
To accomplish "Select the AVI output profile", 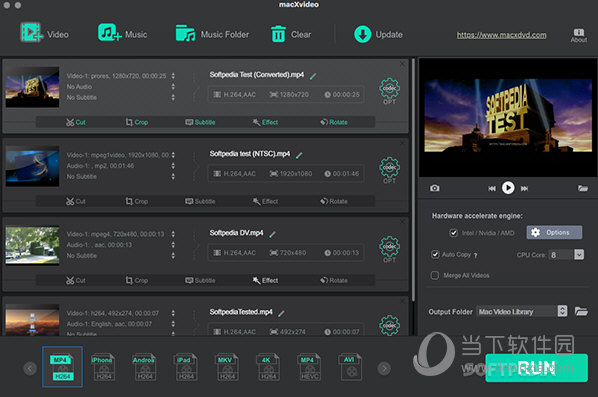I will [350, 367].
